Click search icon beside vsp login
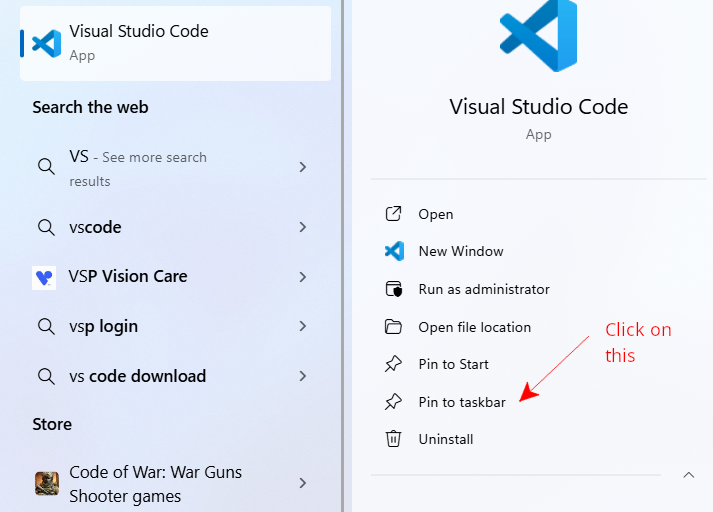 point(46,326)
